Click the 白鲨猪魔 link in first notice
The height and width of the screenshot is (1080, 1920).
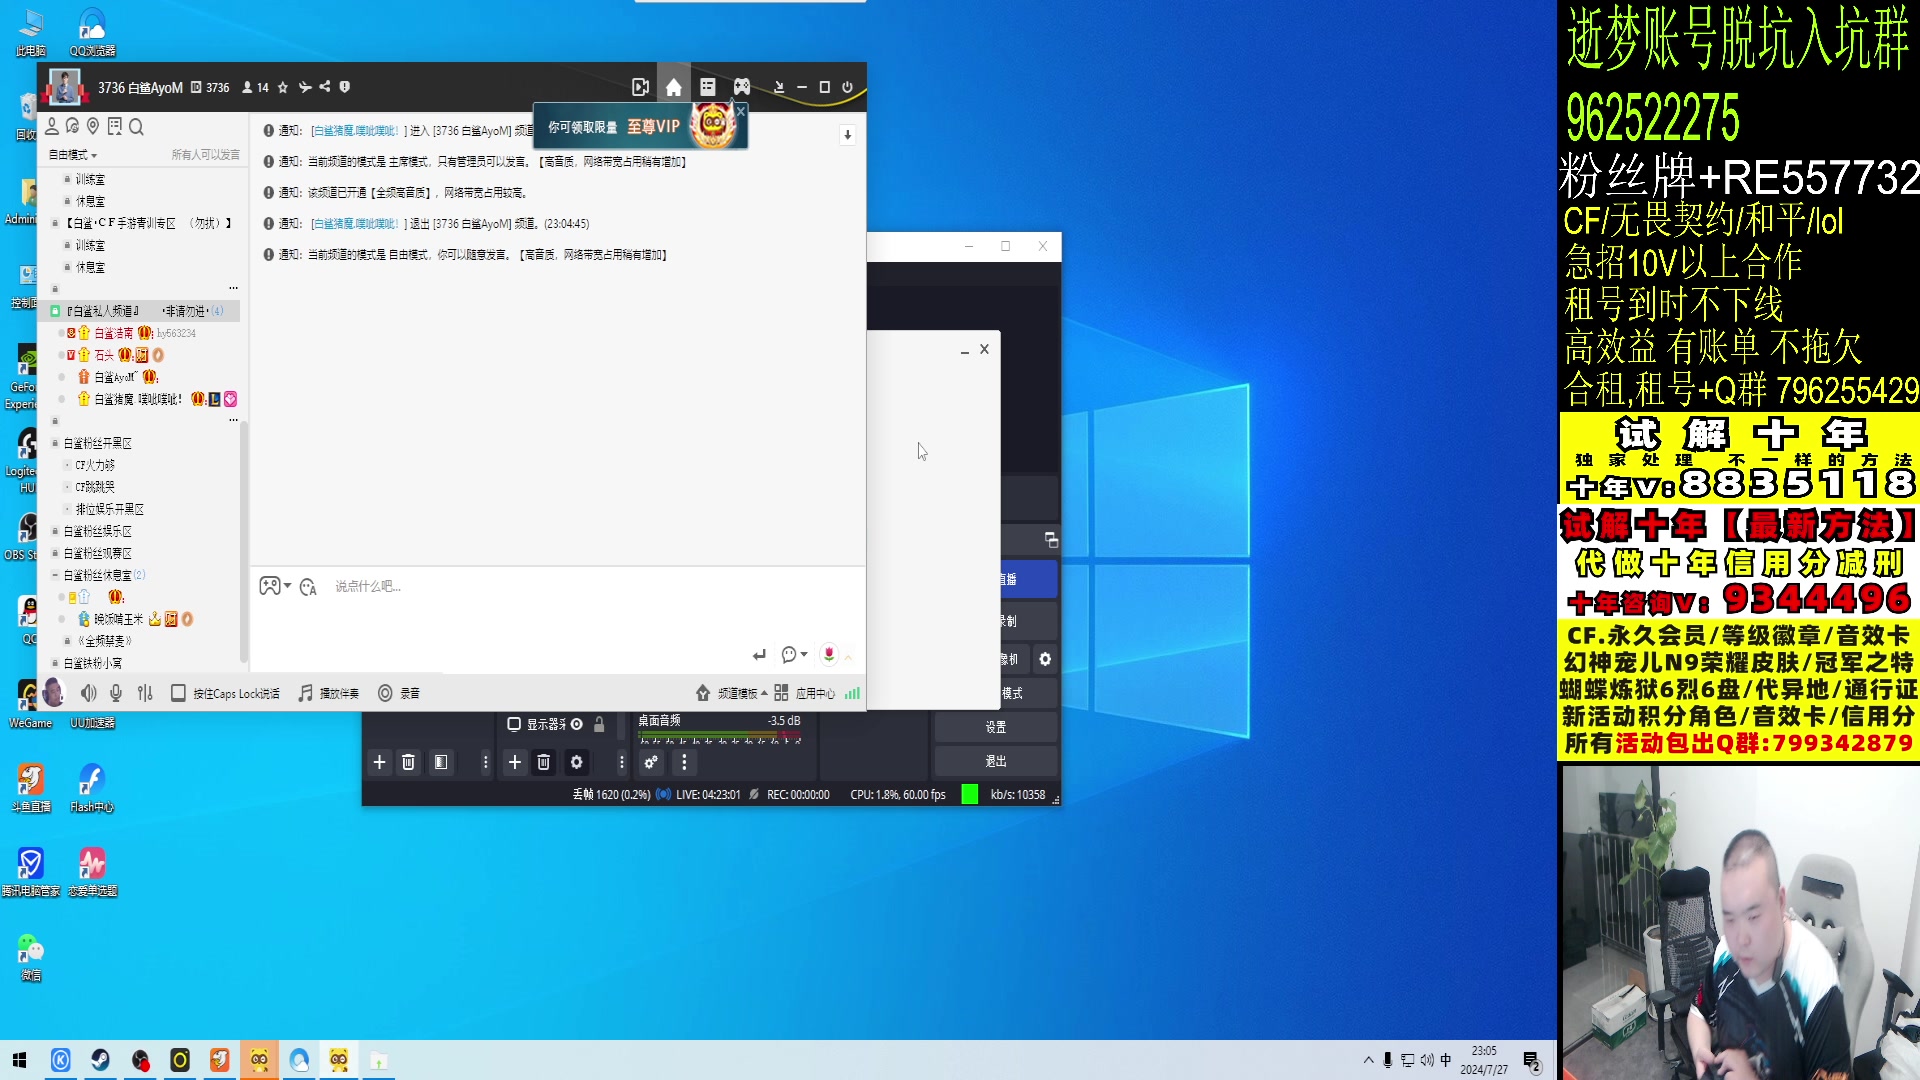click(355, 131)
